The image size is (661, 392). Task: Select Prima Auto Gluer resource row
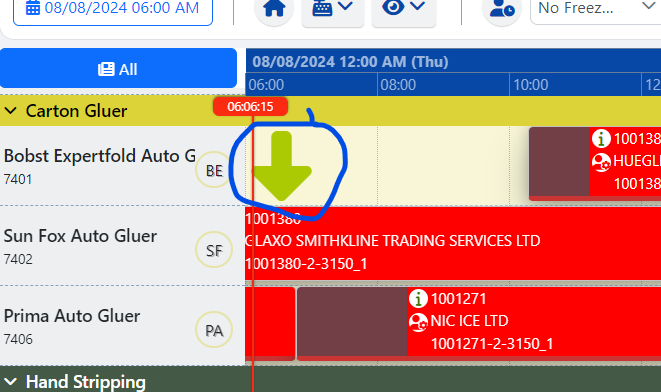[122, 325]
